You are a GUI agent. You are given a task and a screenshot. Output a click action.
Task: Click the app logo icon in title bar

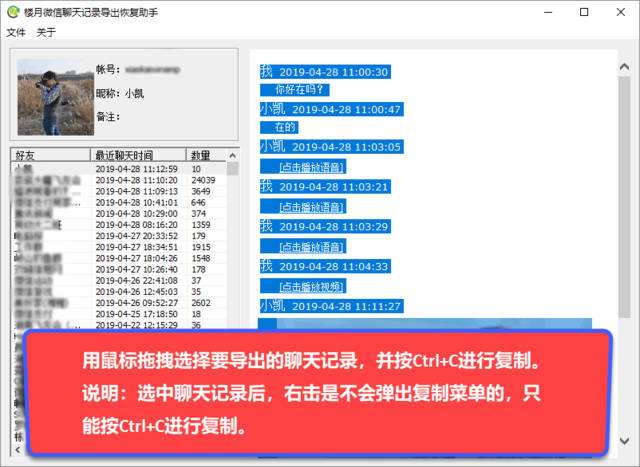[13, 12]
